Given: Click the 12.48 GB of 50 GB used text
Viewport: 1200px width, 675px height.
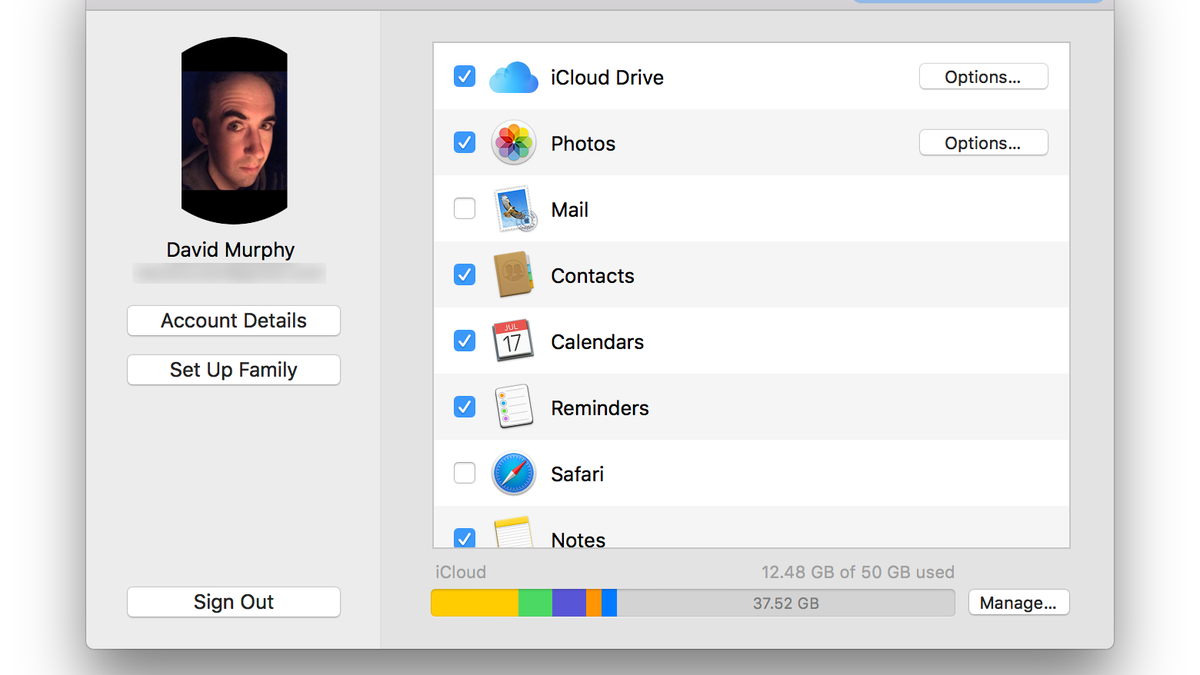Looking at the screenshot, I should (858, 573).
